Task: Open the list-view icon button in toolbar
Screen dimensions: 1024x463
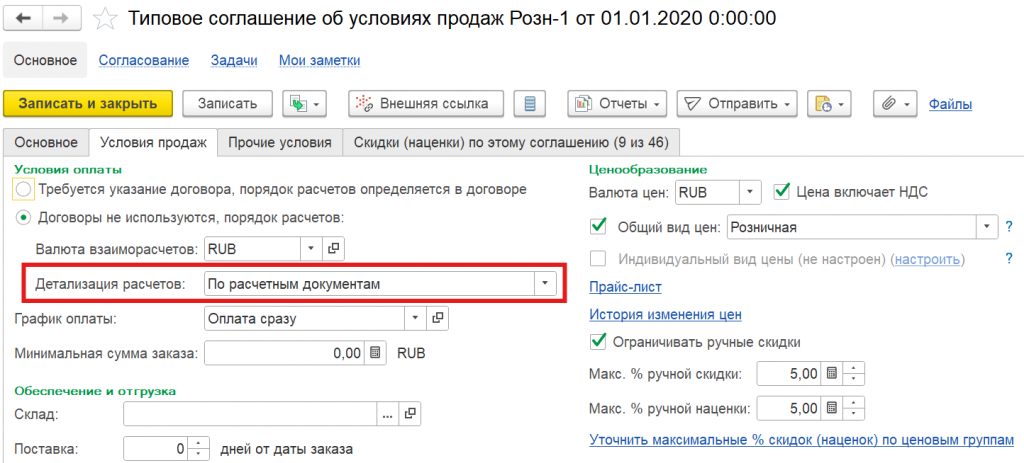Action: [529, 104]
